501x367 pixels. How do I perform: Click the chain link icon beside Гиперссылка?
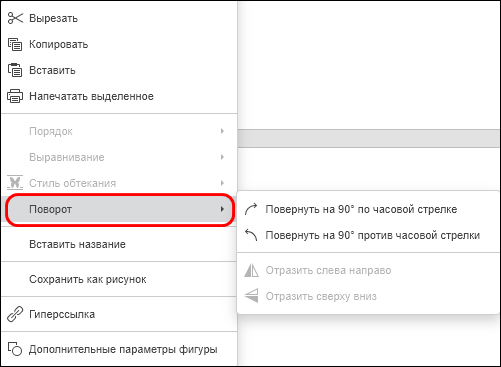click(x=15, y=314)
